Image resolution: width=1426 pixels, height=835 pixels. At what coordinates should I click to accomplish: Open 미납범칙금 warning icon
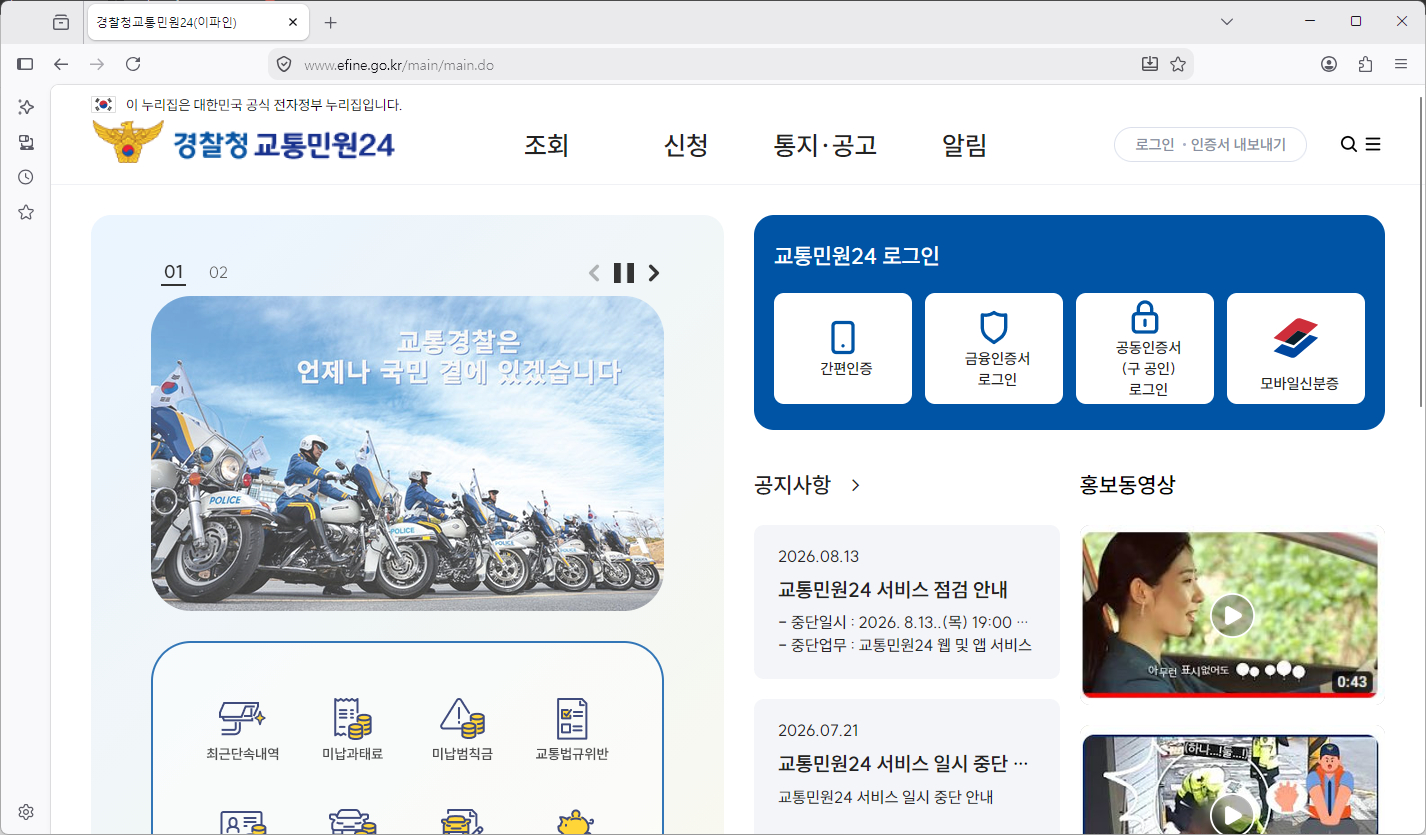pyautogui.click(x=462, y=730)
